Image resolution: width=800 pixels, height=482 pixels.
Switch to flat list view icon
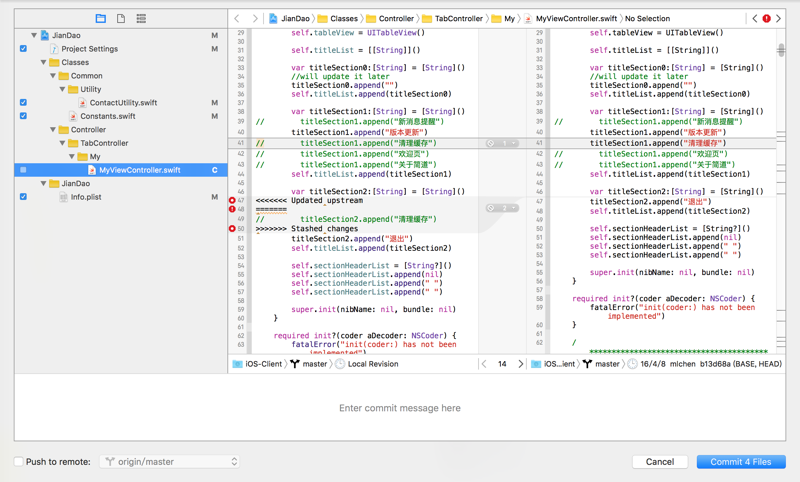(141, 18)
